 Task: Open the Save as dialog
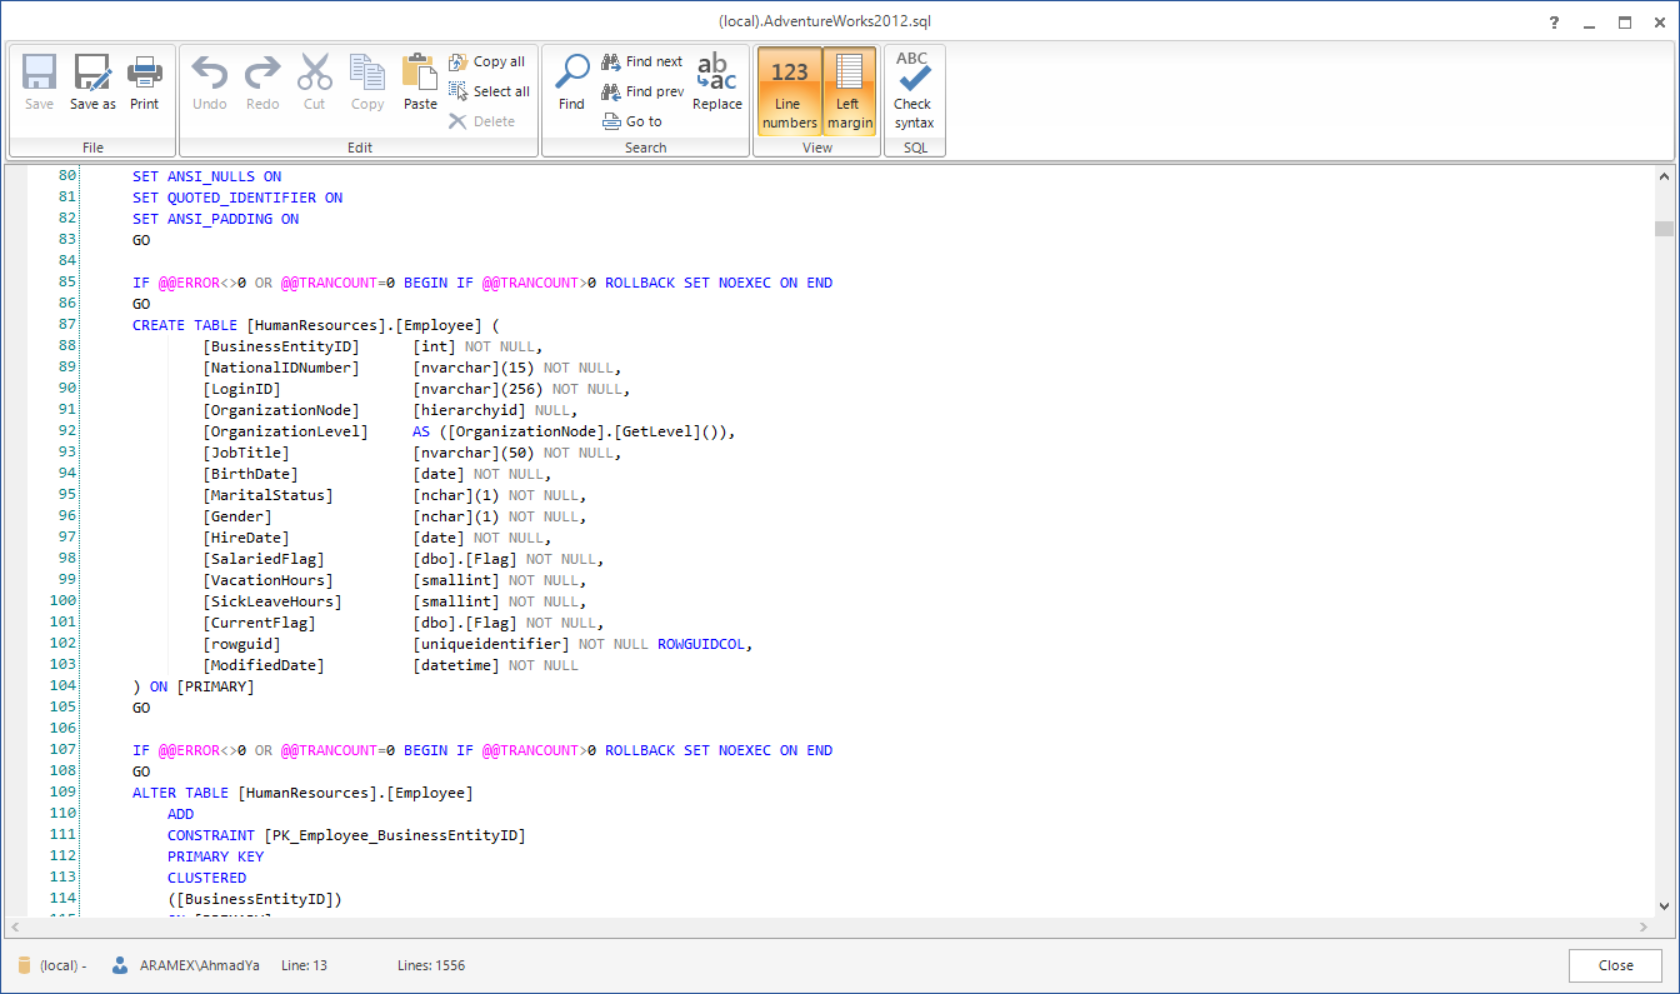coord(91,83)
